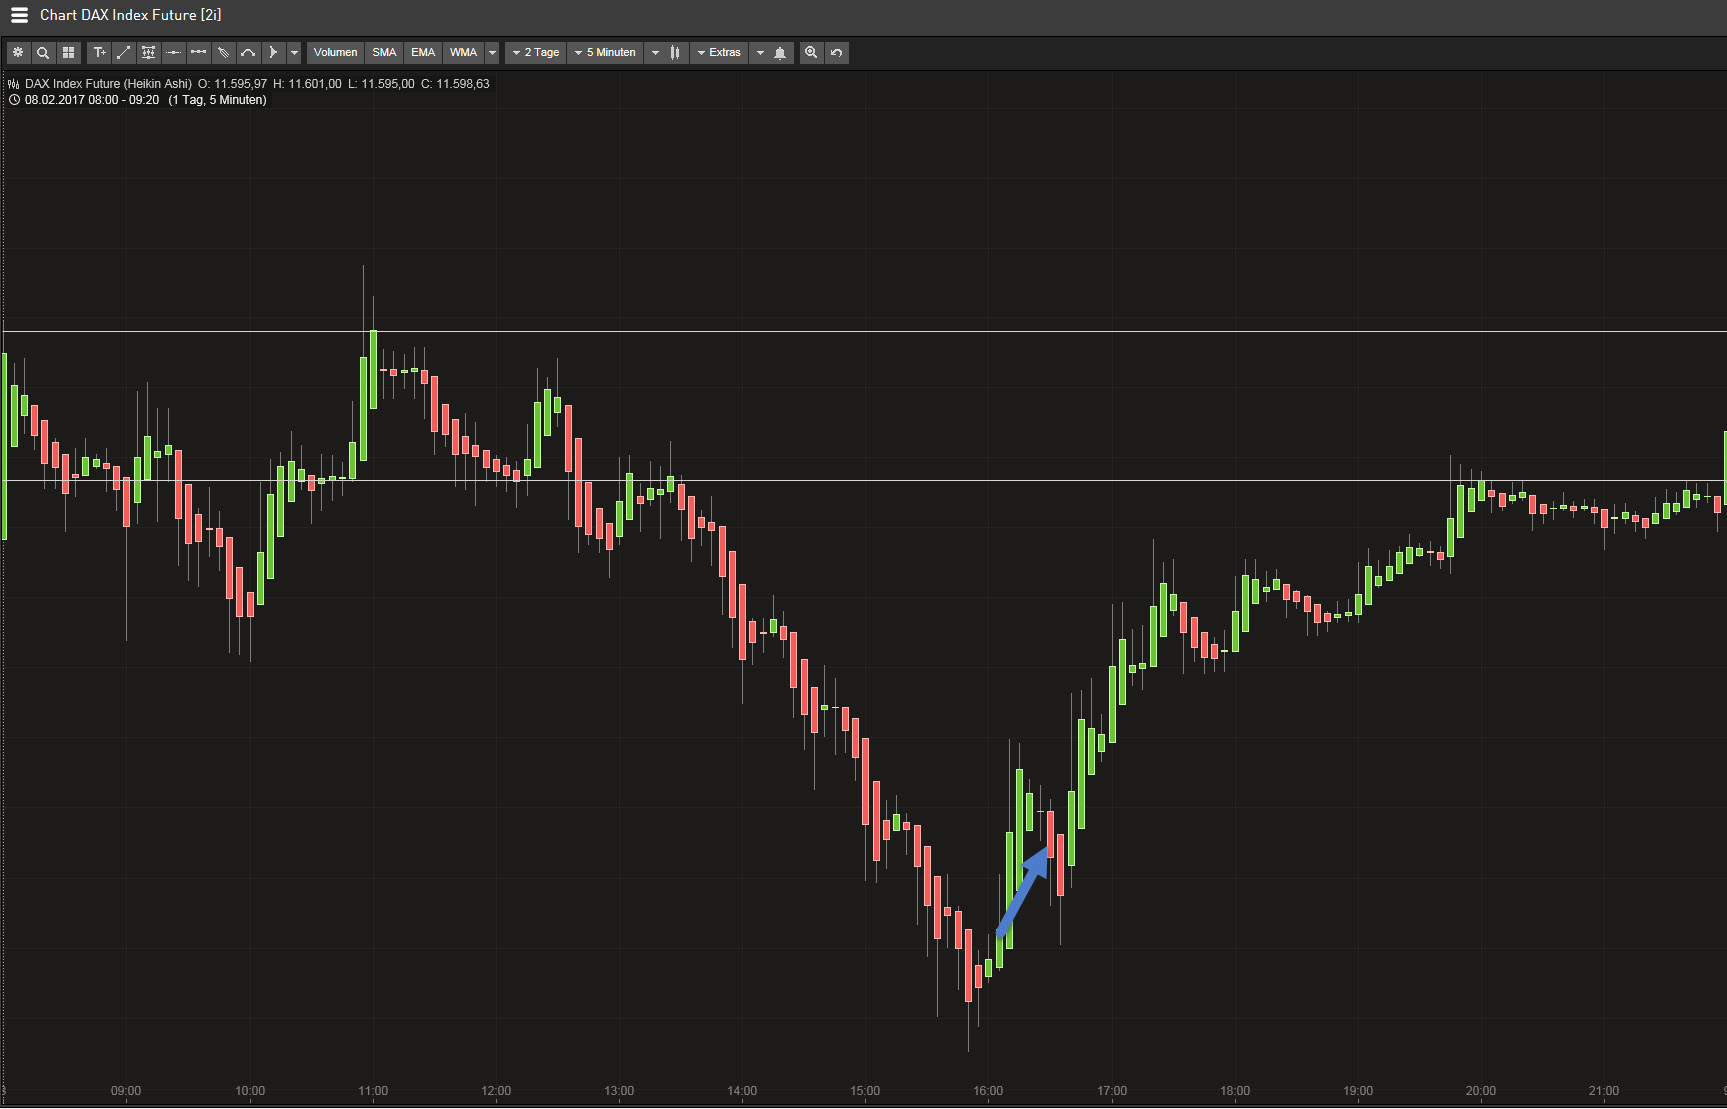Viewport: 1727px width, 1109px height.
Task: Click the undo arrow icon
Action: (x=837, y=52)
